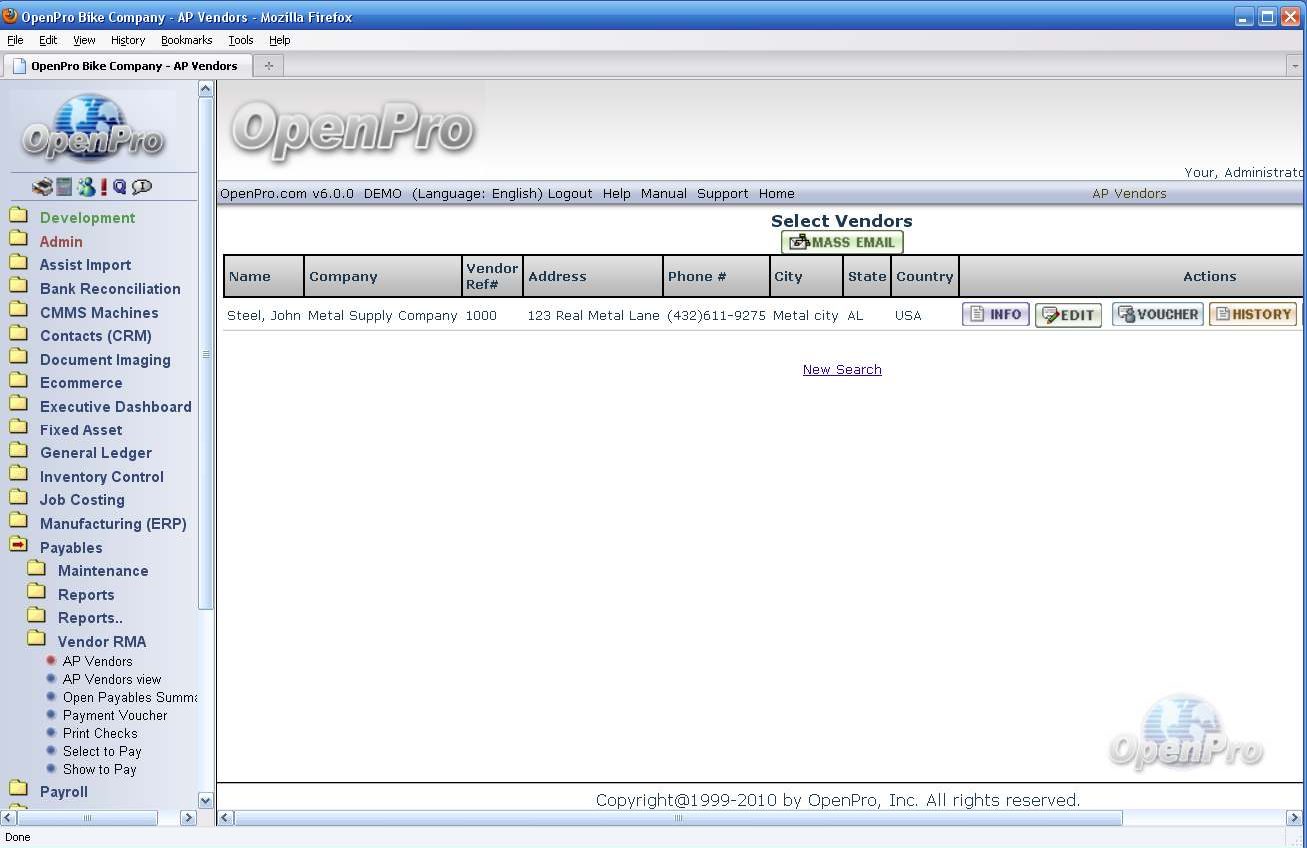The width and height of the screenshot is (1307, 848).
Task: Open the History menu in Firefox
Action: click(x=128, y=40)
